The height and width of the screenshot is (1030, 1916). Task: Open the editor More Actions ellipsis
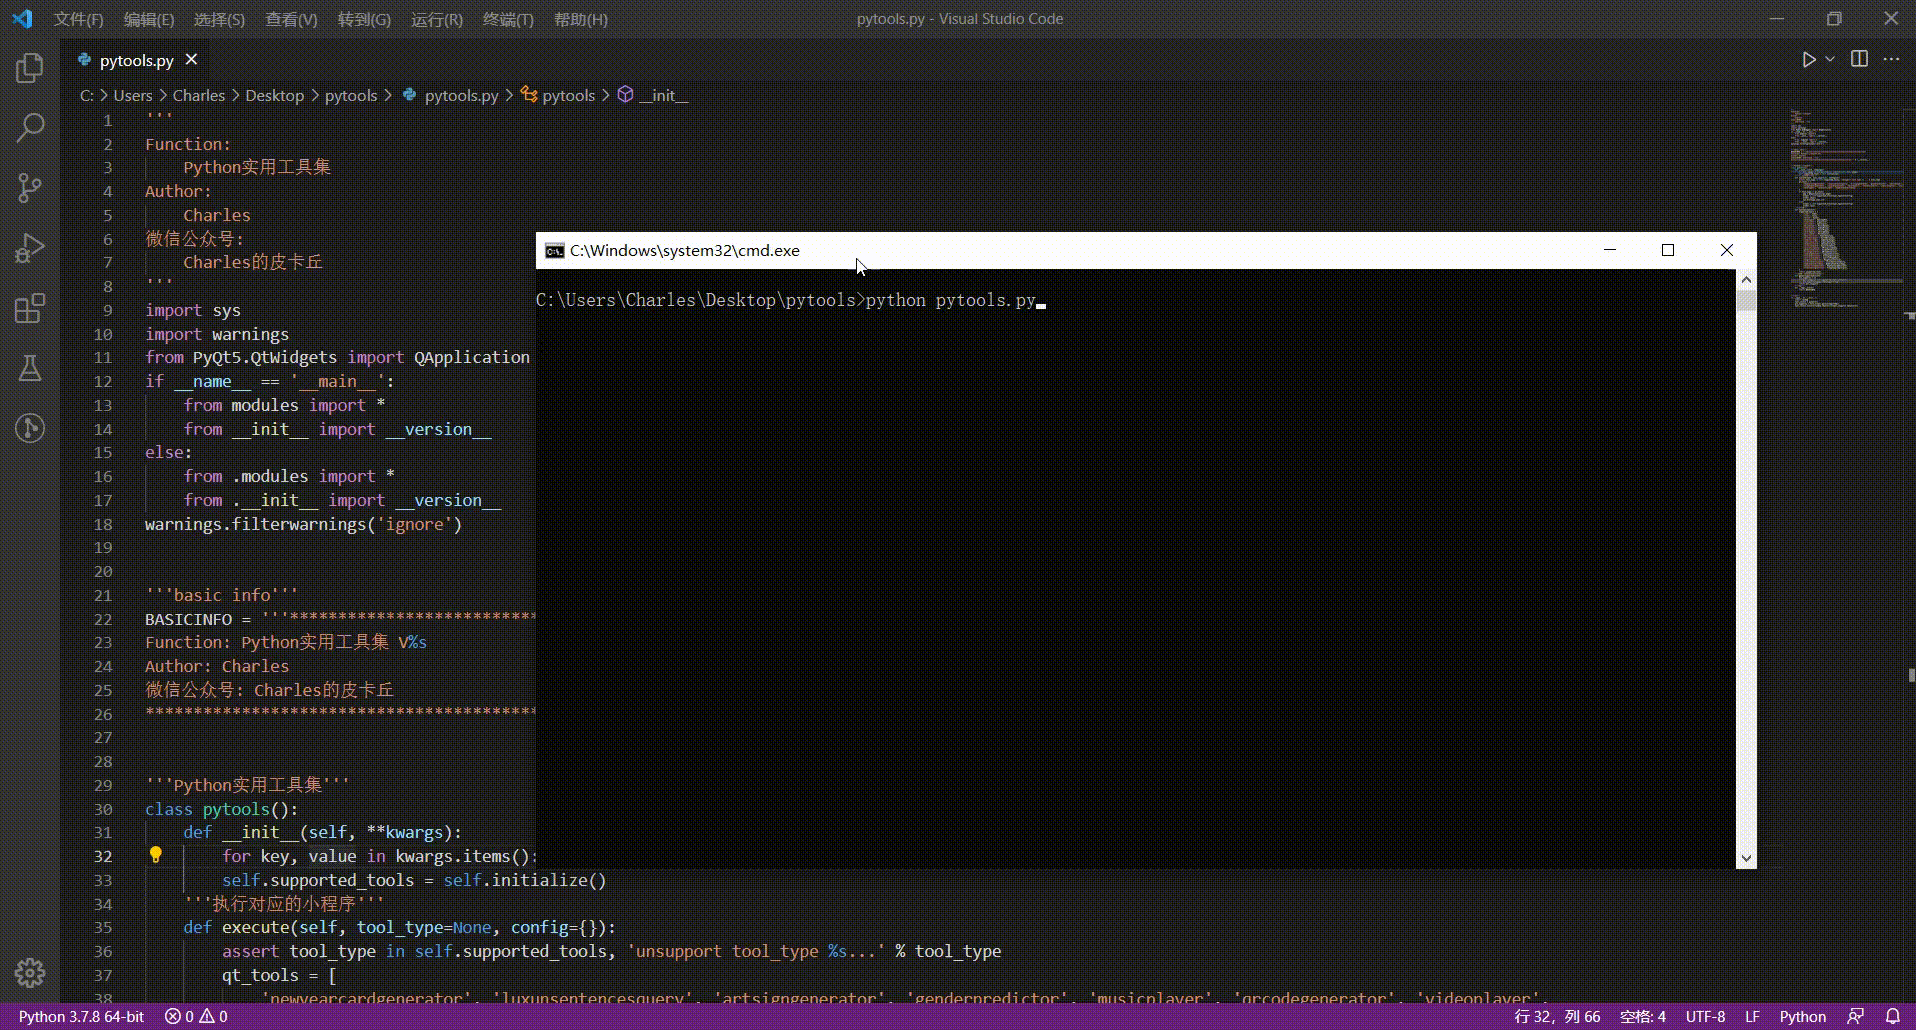point(1891,60)
